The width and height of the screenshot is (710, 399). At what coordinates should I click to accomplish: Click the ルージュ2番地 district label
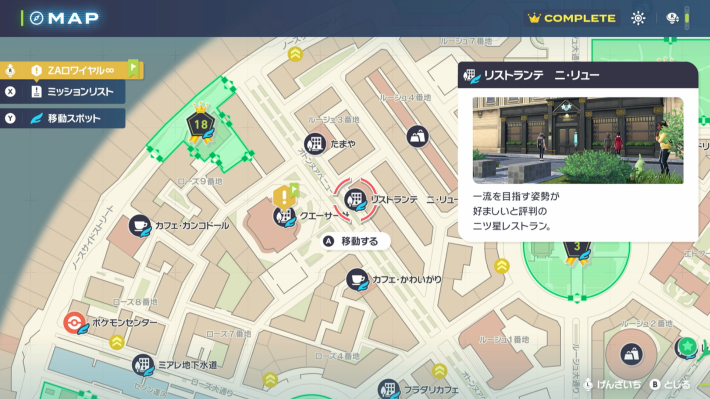point(647,323)
